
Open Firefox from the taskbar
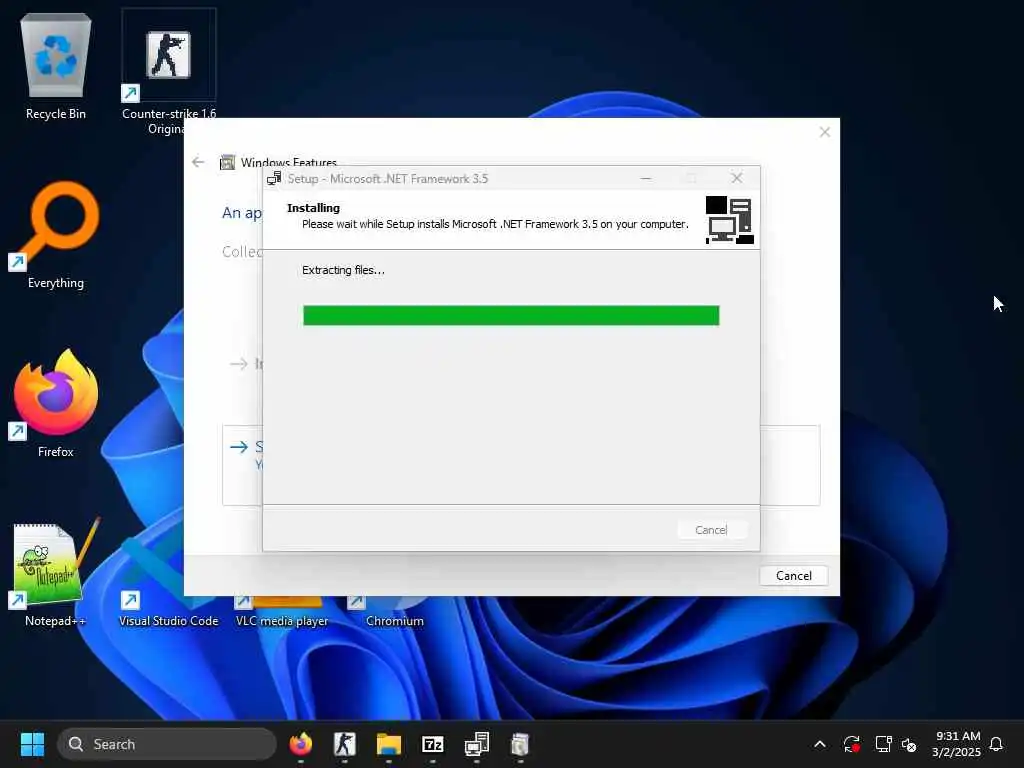pos(300,744)
